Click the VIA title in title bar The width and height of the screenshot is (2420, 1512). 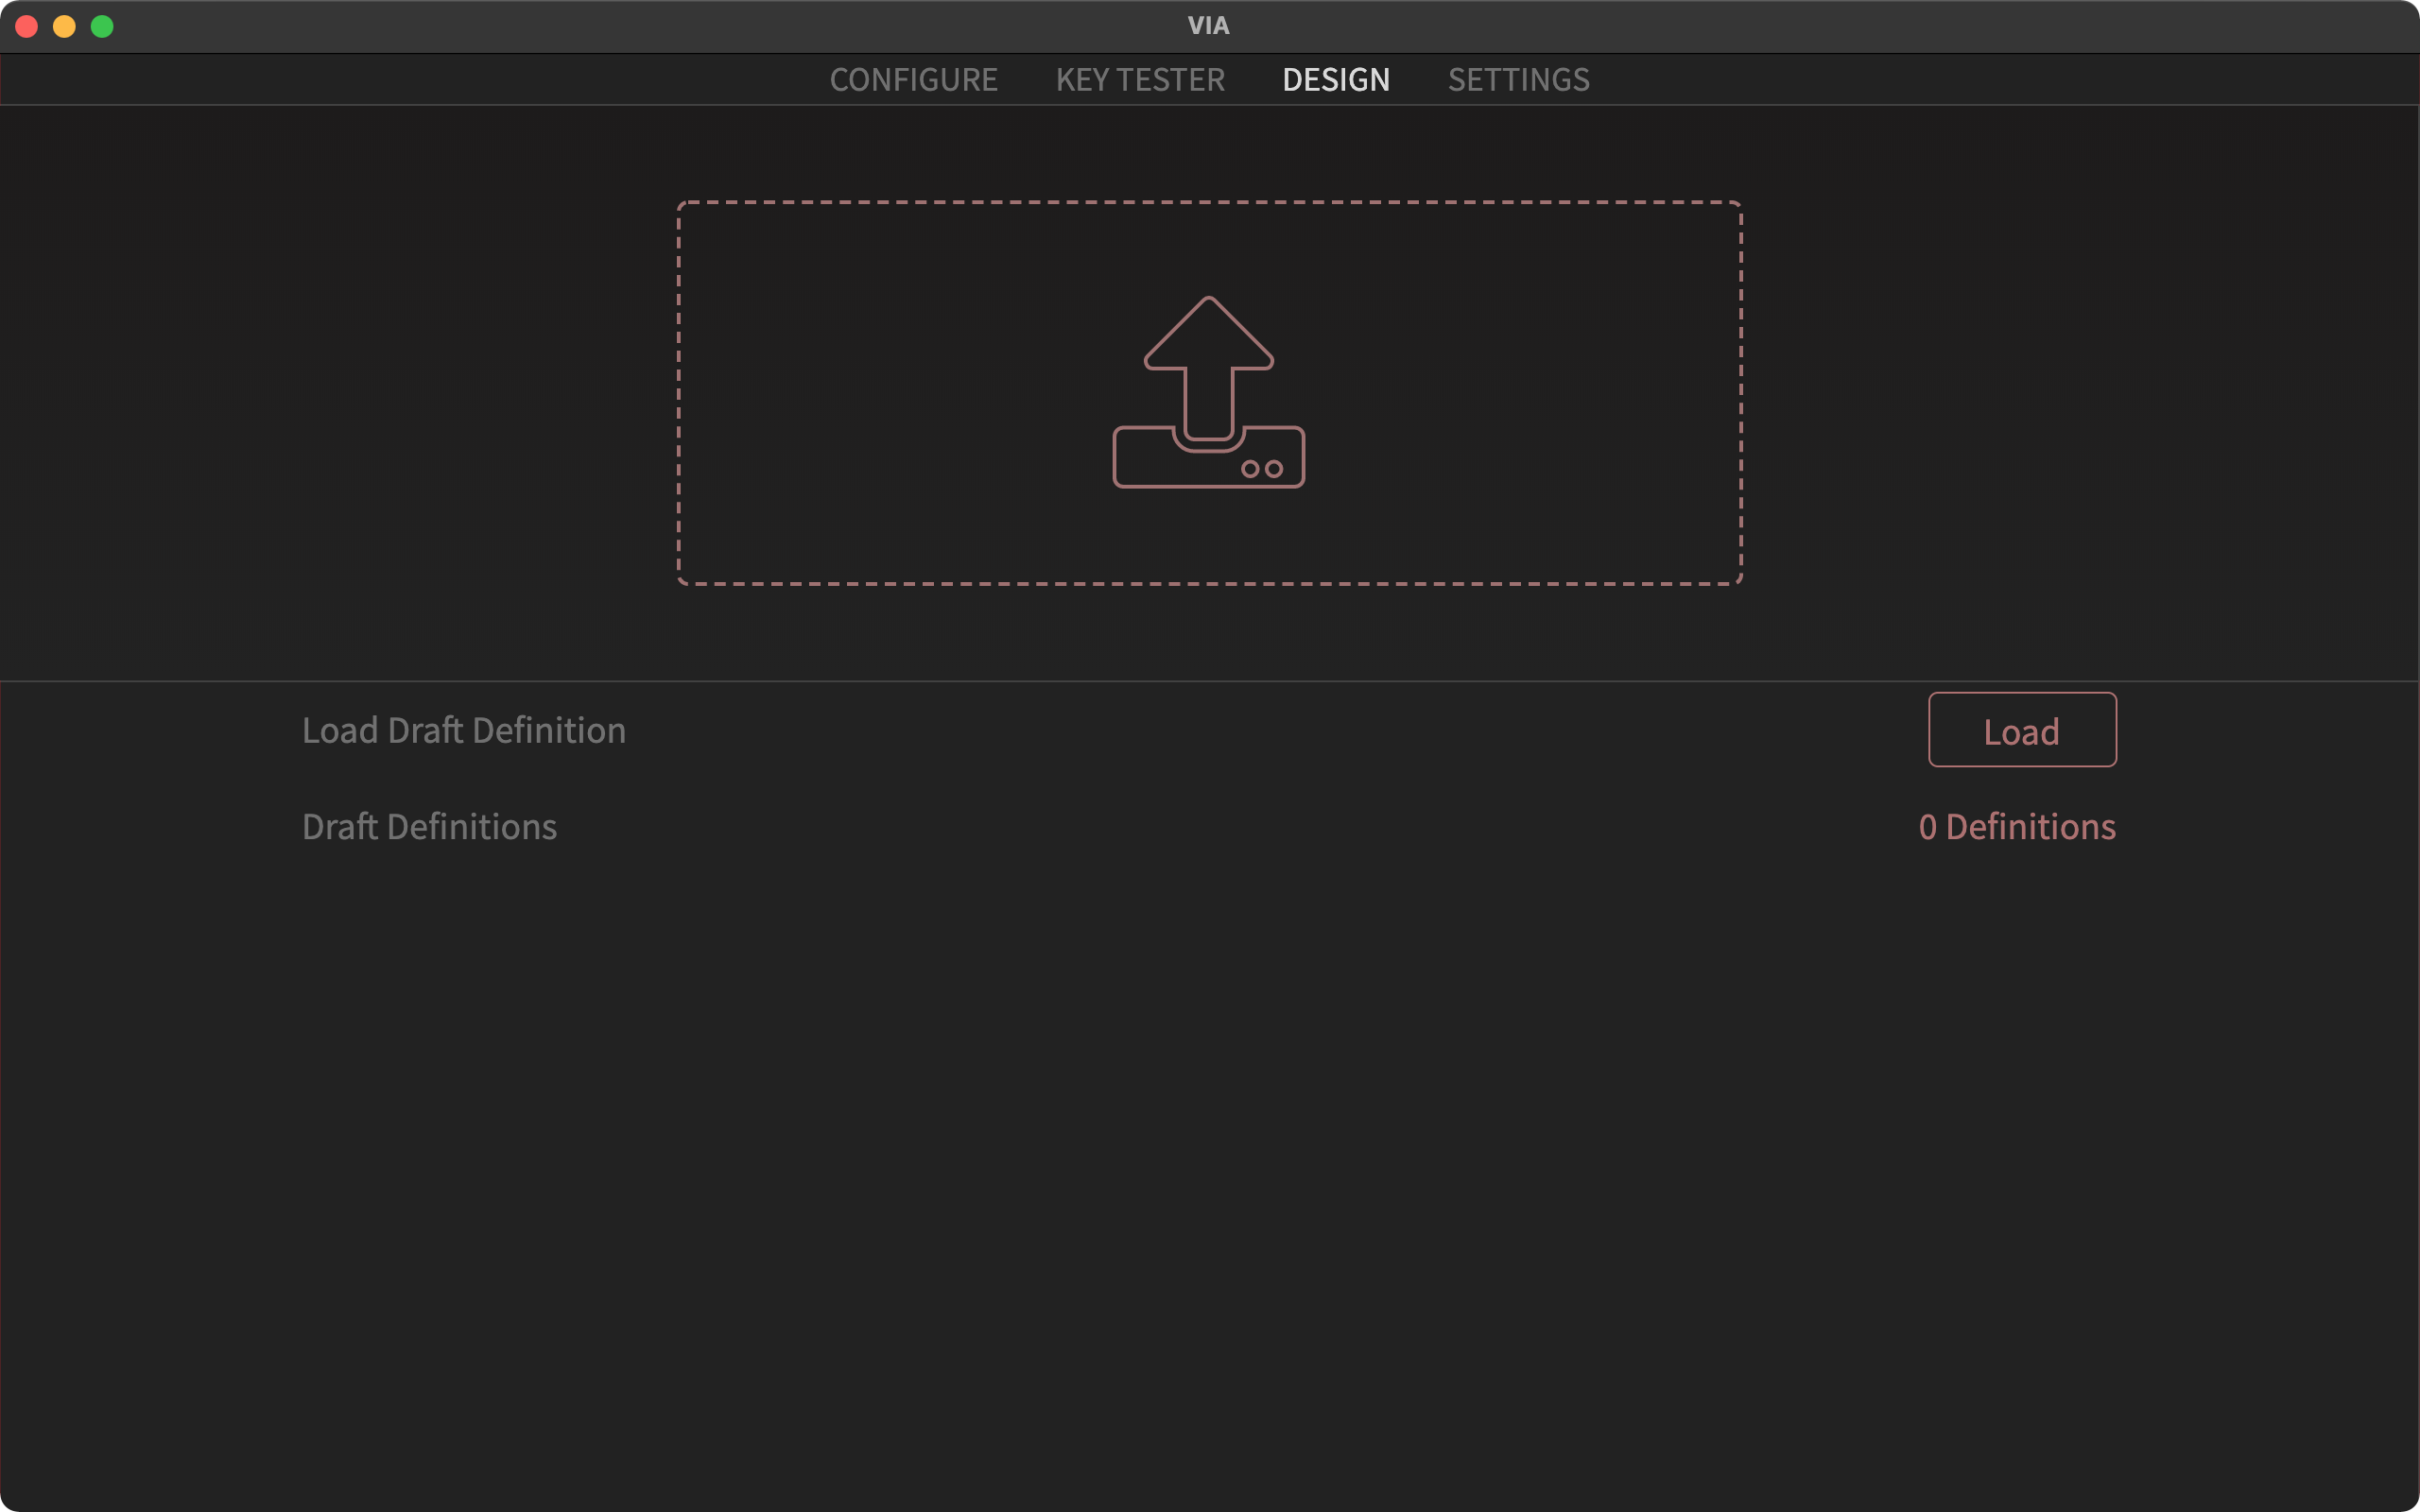point(1208,26)
